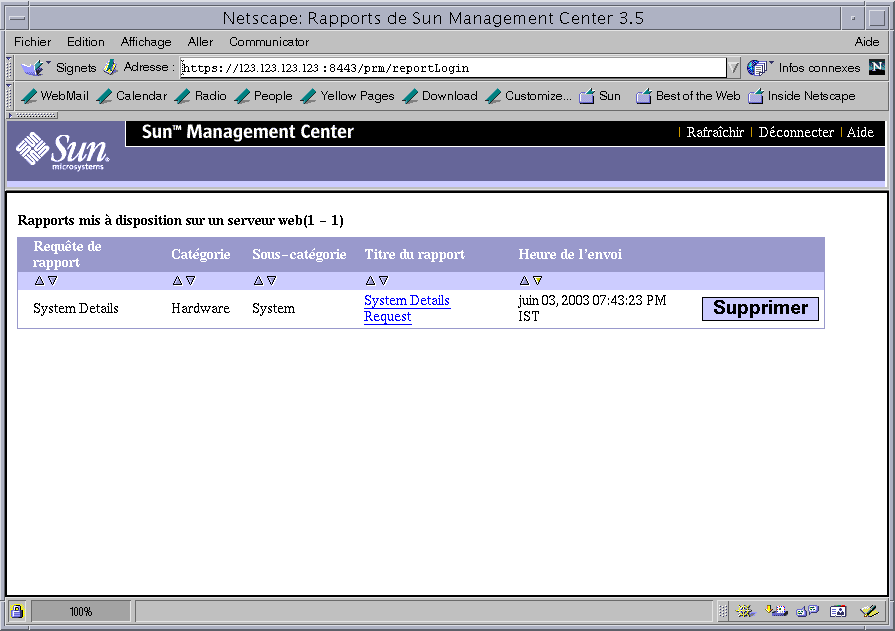The image size is (895, 631).
Task: Click the Heure de l'envoi column header
Action: (570, 255)
